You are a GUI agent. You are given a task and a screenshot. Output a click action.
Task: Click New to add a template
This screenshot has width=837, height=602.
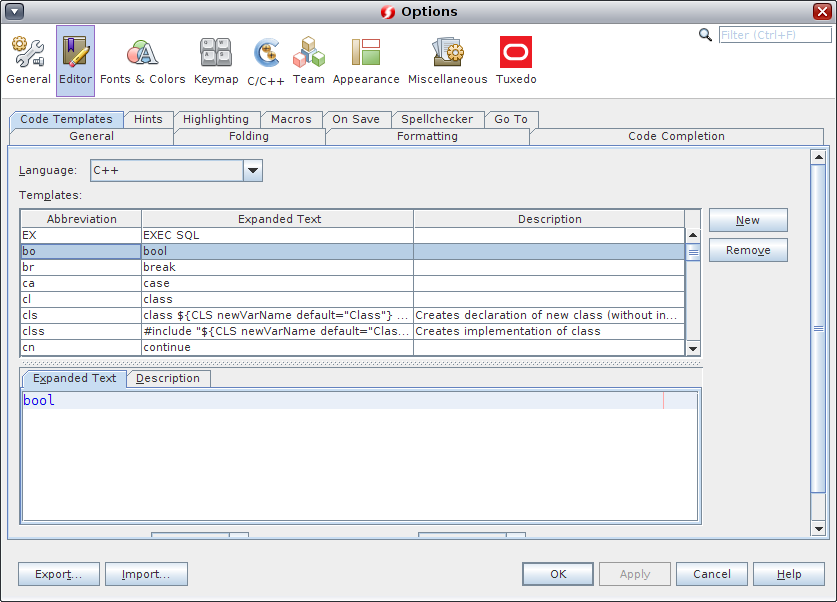pos(748,220)
